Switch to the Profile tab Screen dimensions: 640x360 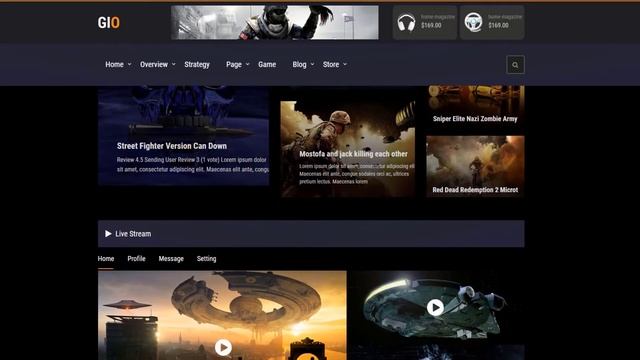click(136, 259)
